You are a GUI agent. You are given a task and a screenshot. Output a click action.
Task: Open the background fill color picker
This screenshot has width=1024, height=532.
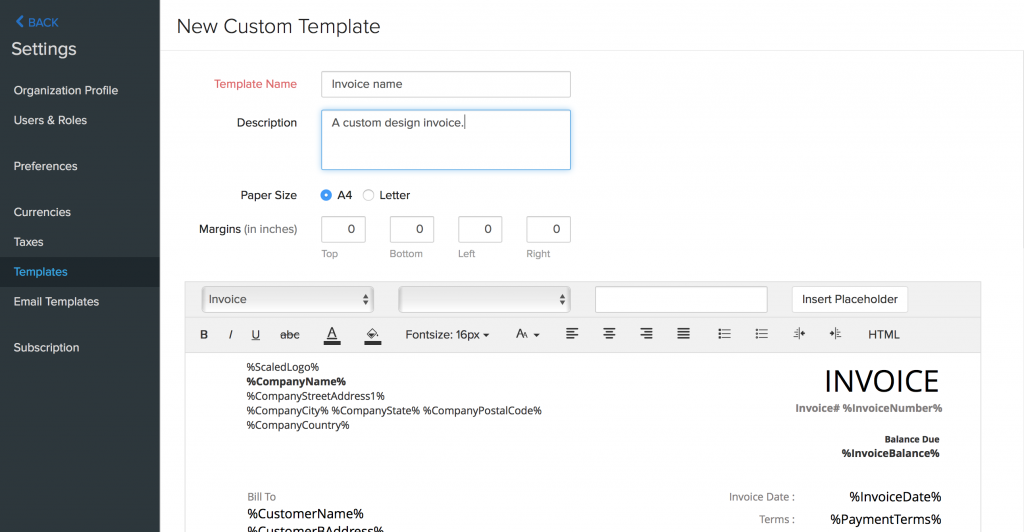pyautogui.click(x=372, y=335)
